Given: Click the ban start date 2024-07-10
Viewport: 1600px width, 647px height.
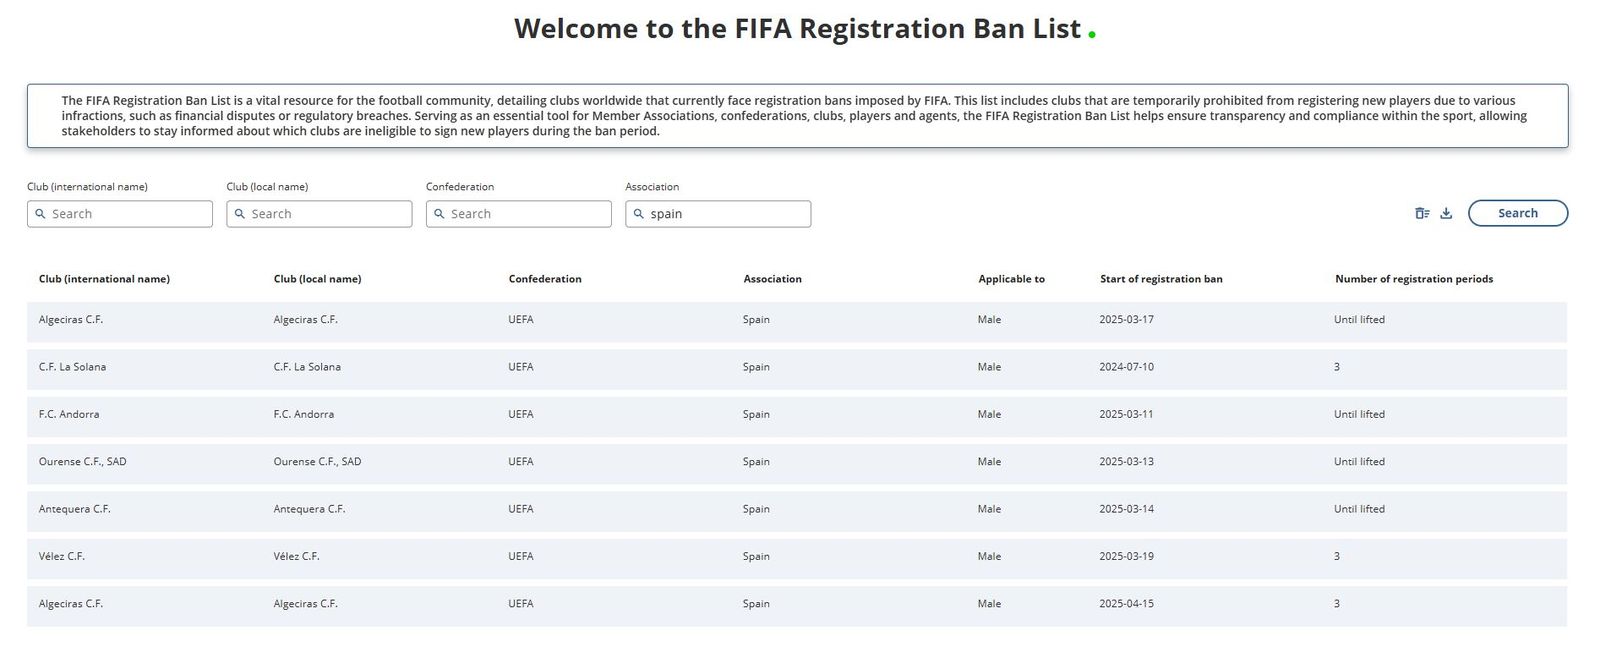Looking at the screenshot, I should tap(1126, 367).
